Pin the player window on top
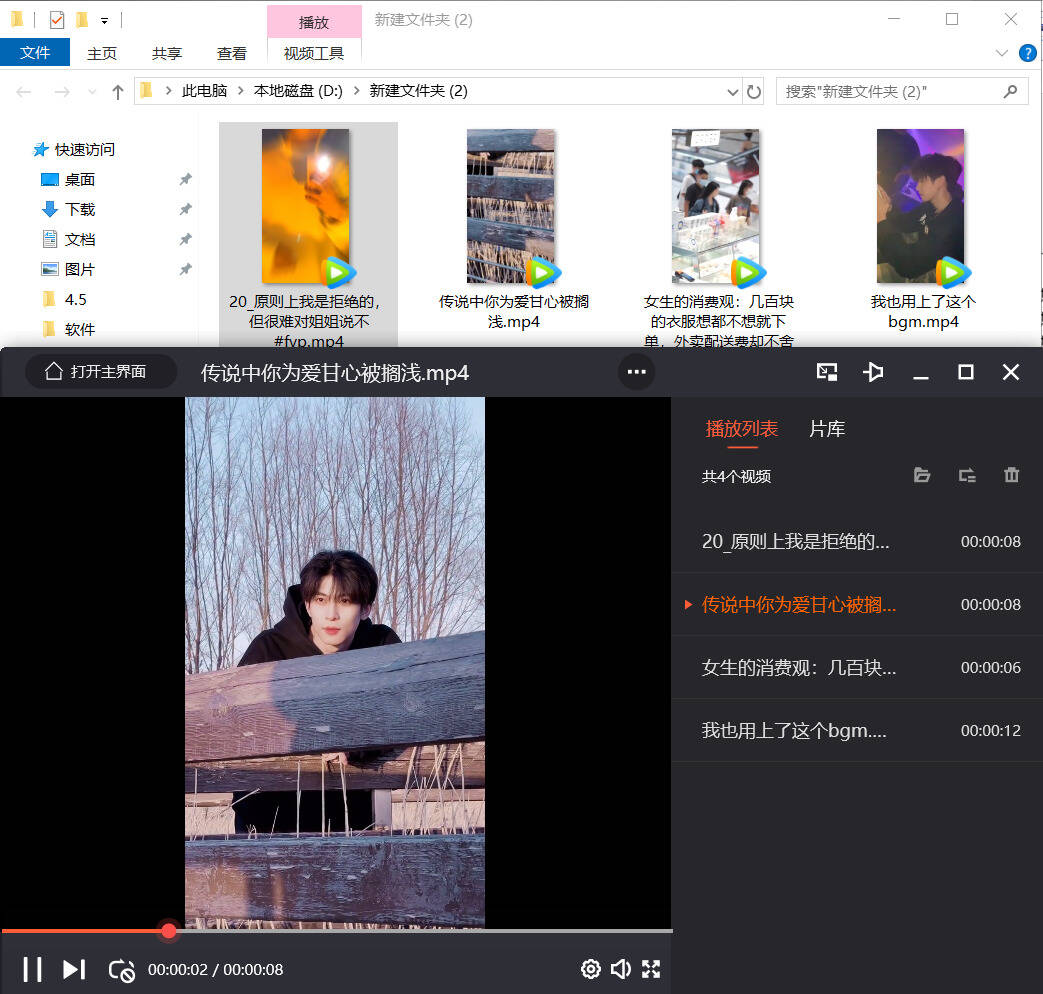1043x994 pixels. click(x=873, y=372)
